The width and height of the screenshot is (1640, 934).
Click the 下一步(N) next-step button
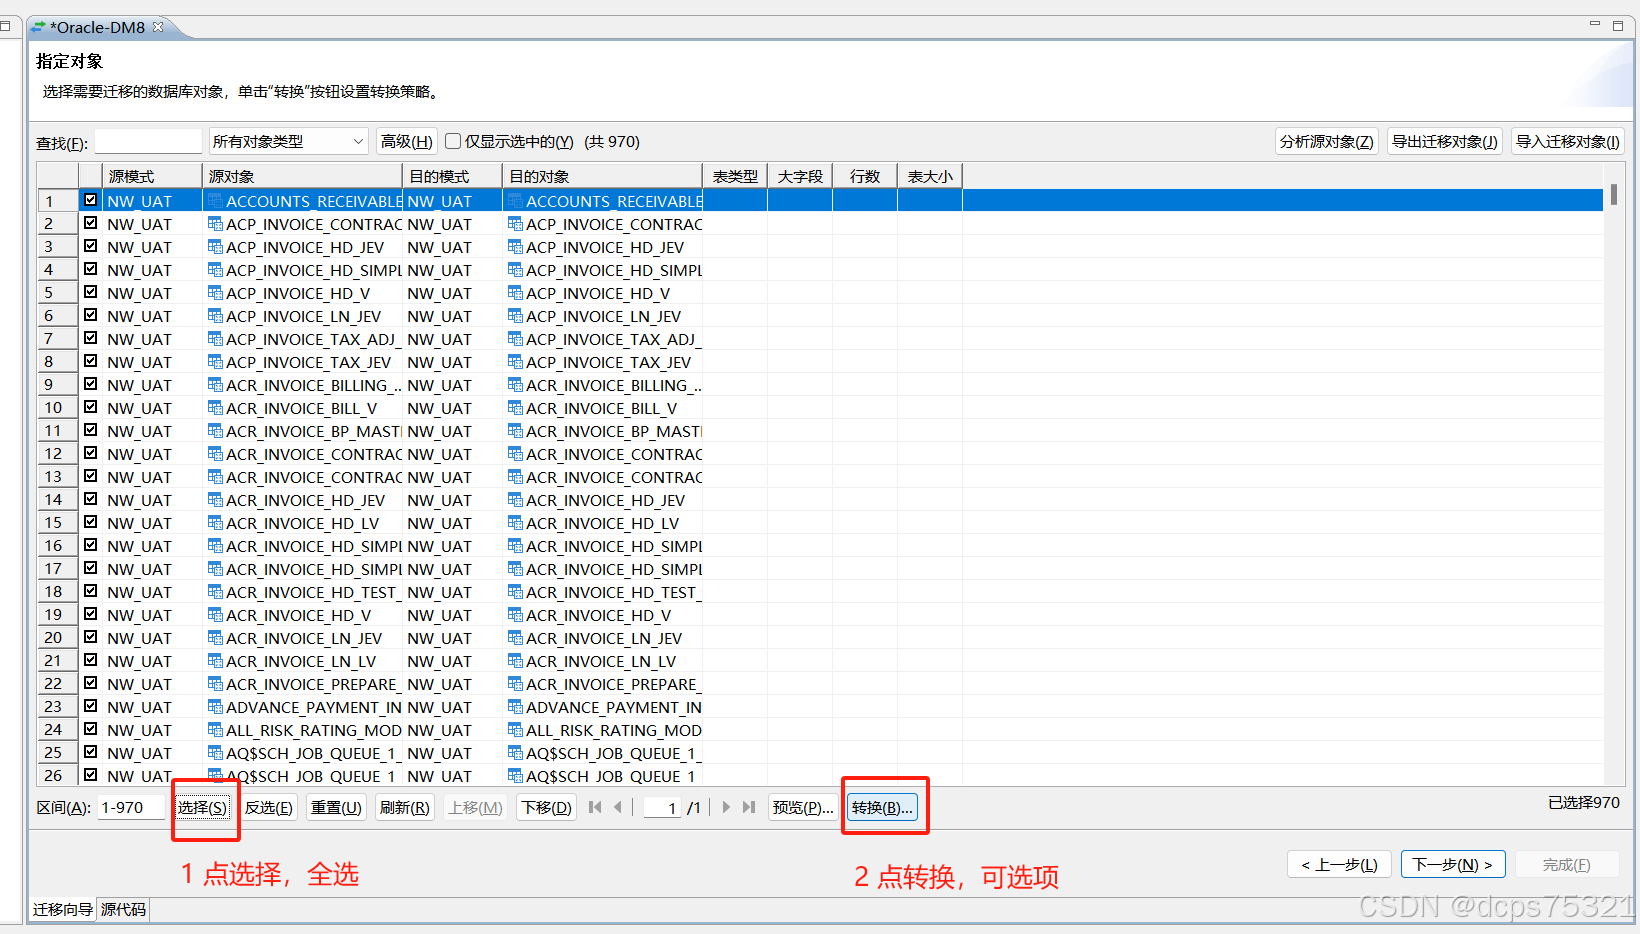(x=1452, y=864)
